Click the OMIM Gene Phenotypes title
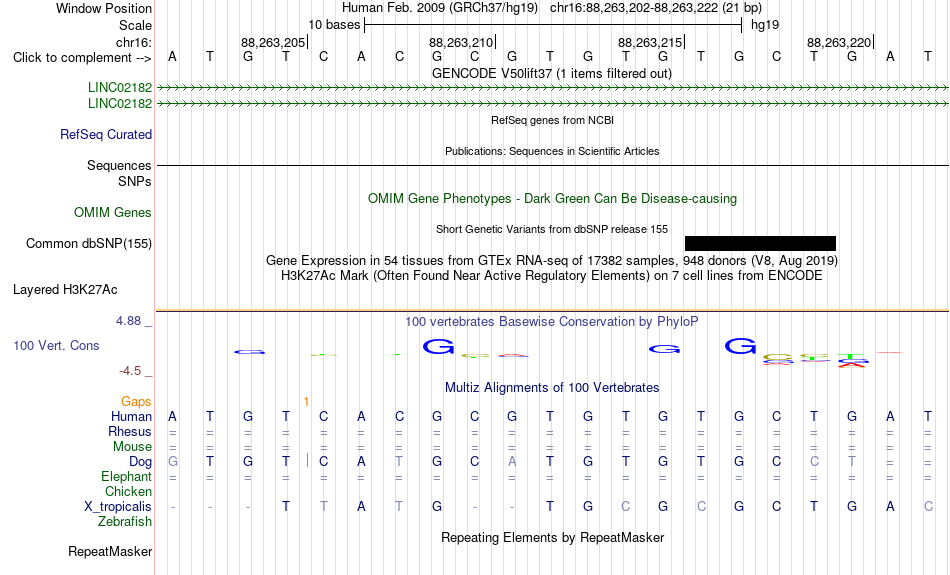This screenshot has height=575, width=950. 553,199
